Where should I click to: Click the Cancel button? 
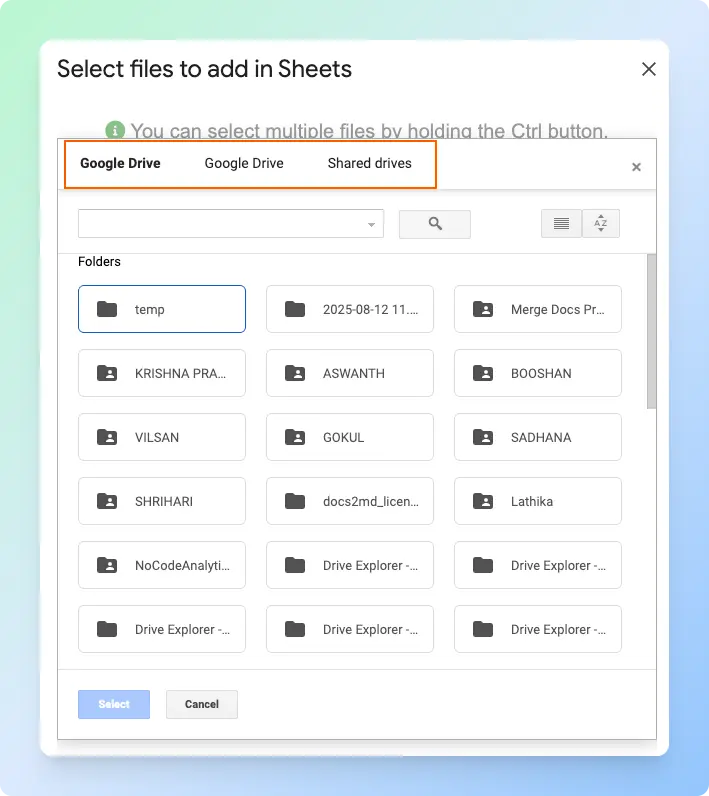tap(201, 704)
